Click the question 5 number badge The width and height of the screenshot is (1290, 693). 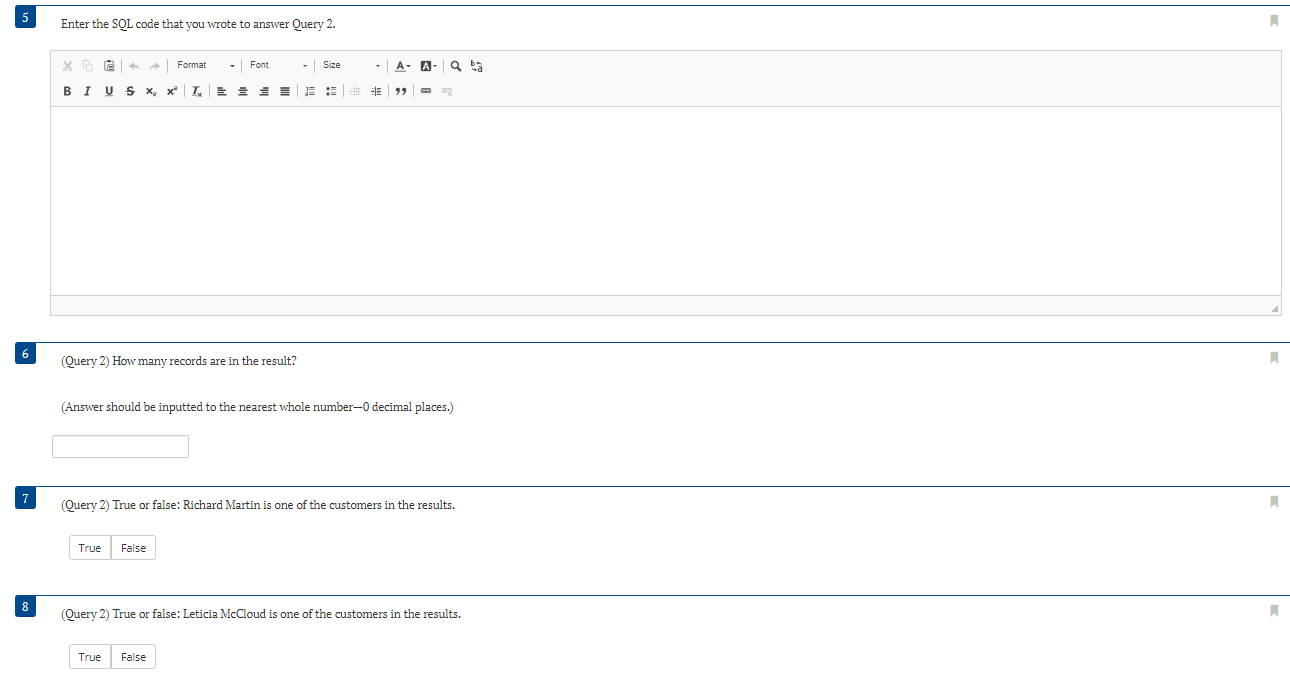point(26,16)
